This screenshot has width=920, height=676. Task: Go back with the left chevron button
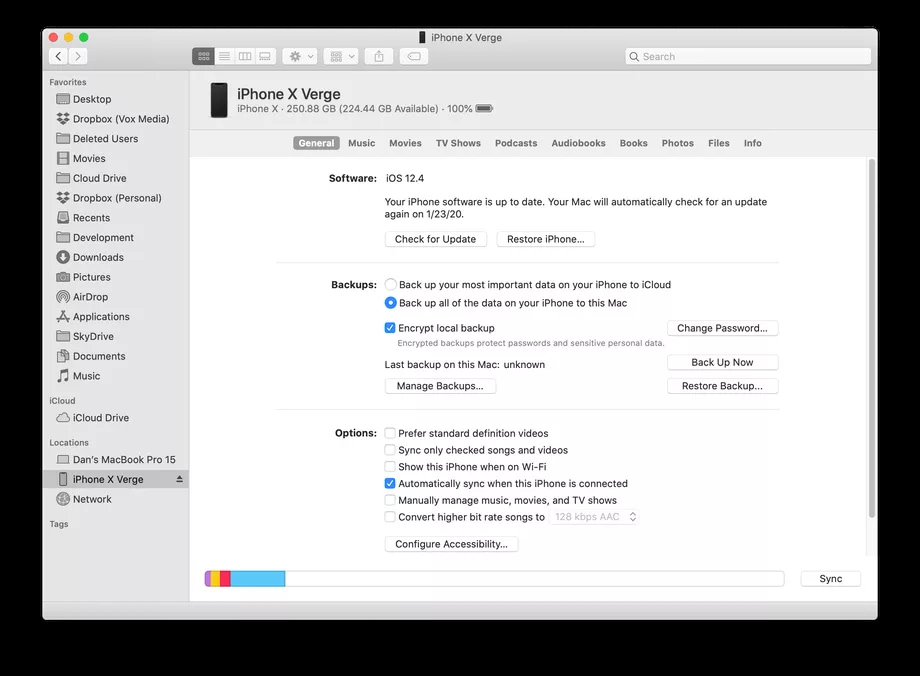coord(58,56)
